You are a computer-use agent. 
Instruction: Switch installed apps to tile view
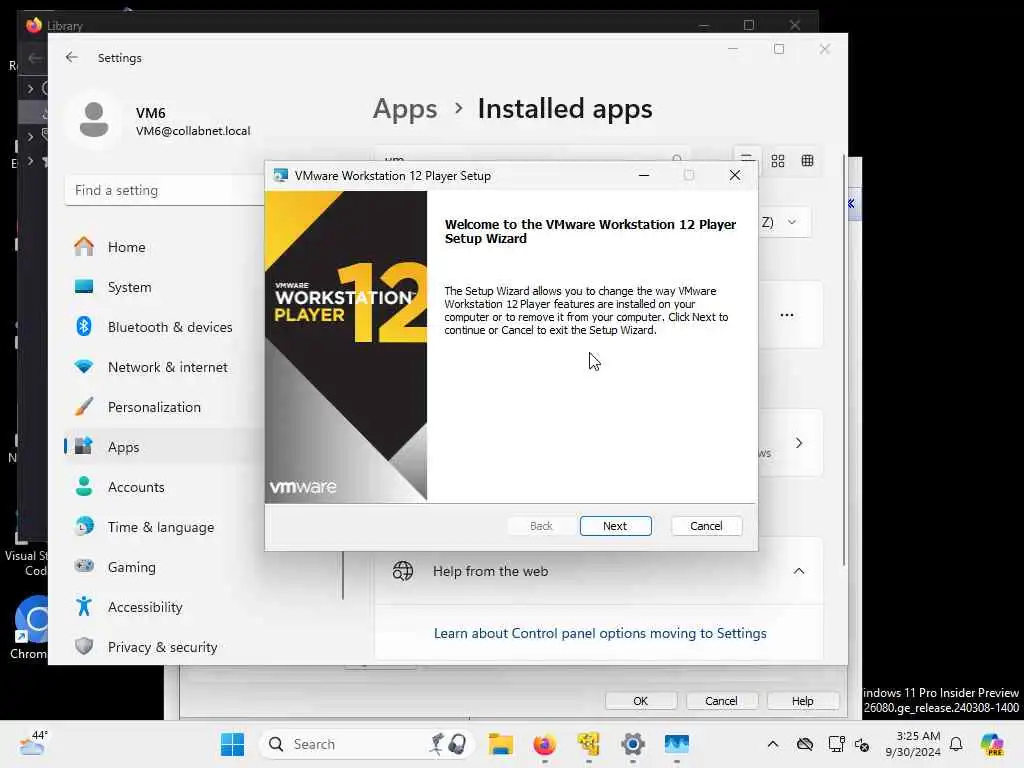pos(808,161)
